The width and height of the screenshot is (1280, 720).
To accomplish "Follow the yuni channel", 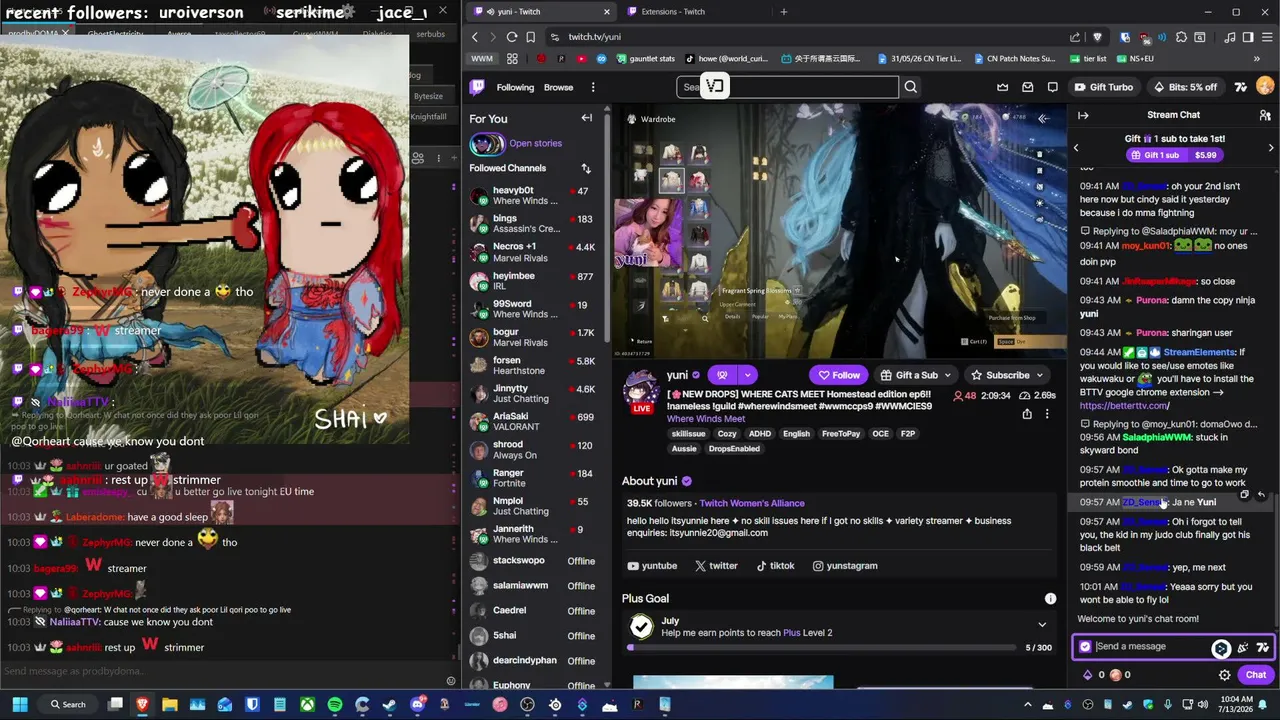I will pos(839,375).
